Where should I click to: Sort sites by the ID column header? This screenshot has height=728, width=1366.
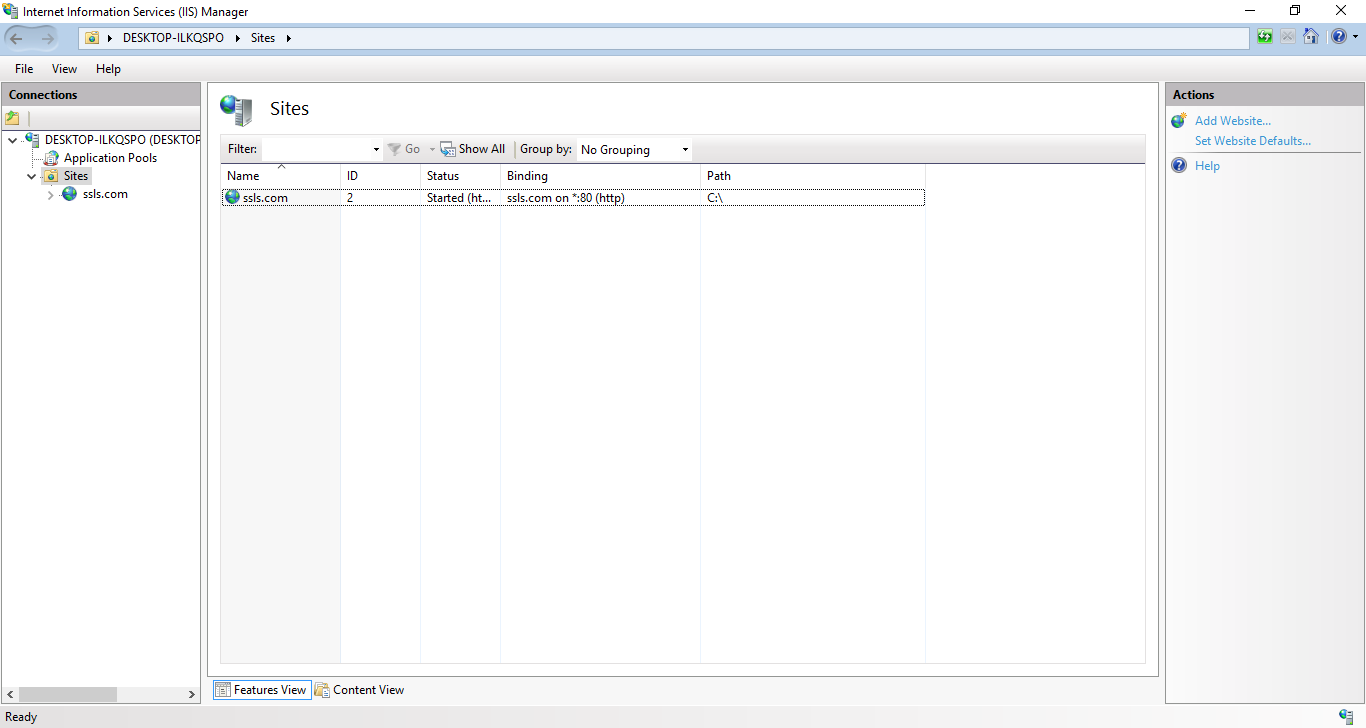point(380,175)
